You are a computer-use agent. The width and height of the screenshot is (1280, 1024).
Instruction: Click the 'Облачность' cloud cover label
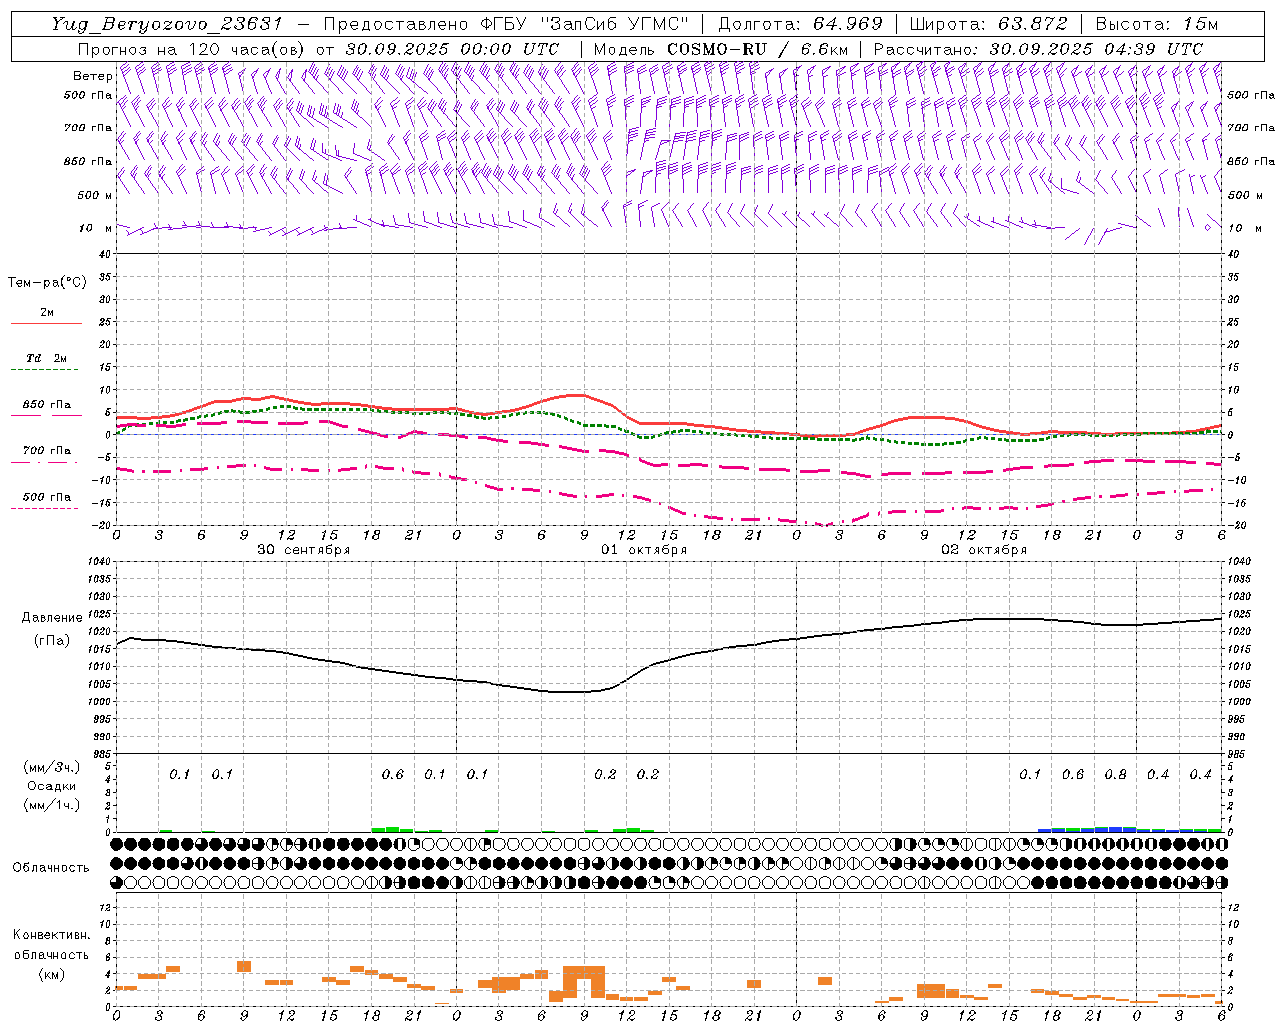point(51,868)
